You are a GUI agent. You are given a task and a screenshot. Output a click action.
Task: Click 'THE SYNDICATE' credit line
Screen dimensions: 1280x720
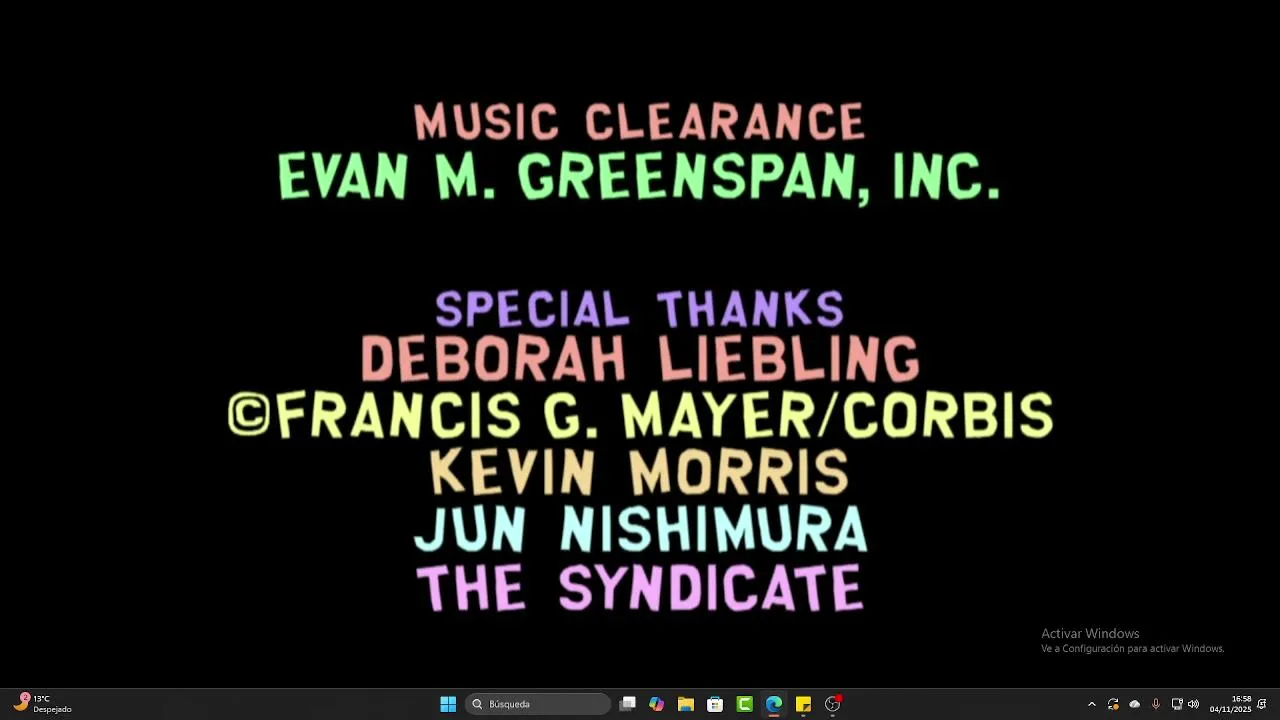click(x=640, y=588)
